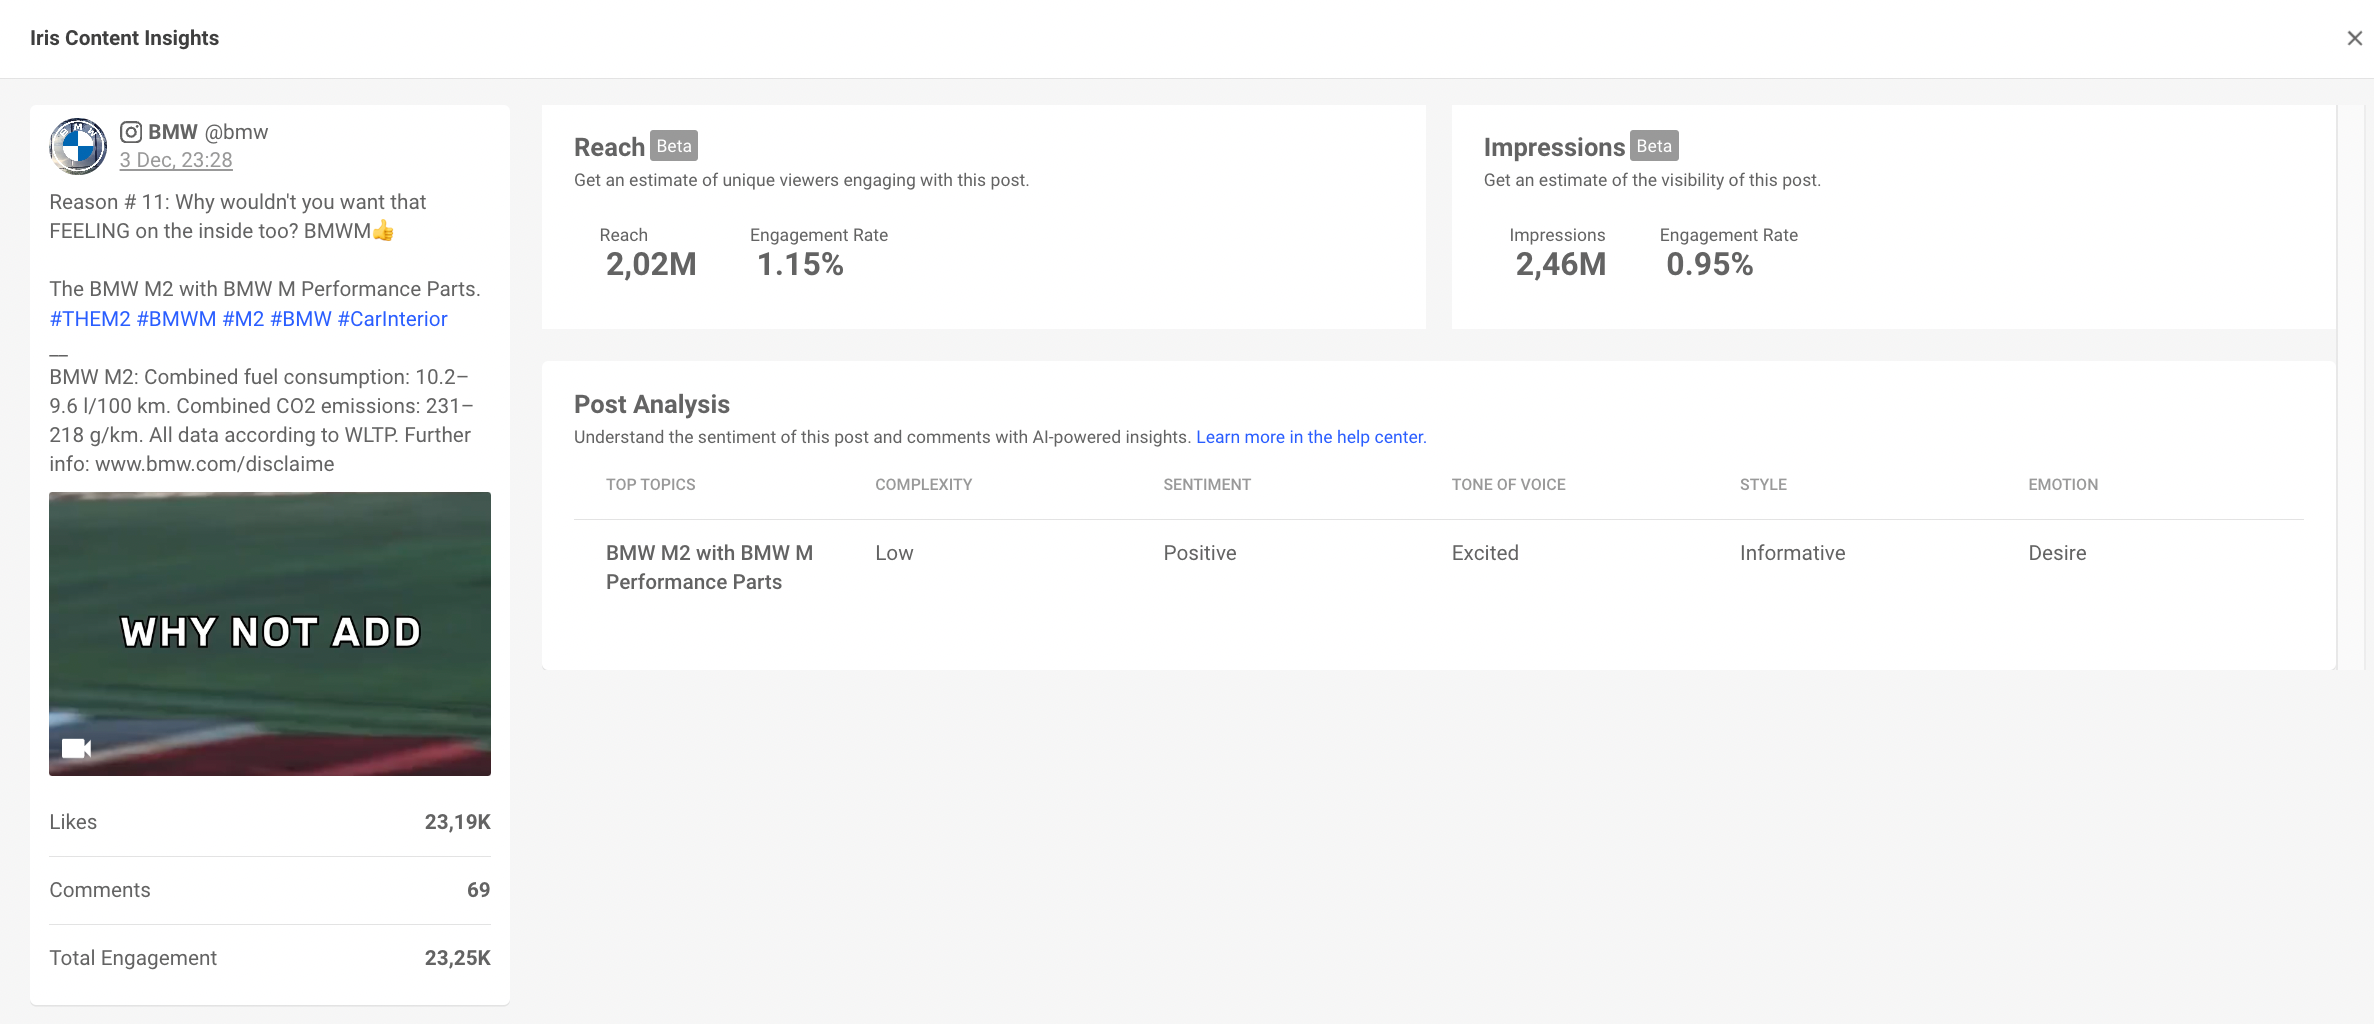Click the SENTIMENT column header
The width and height of the screenshot is (2374, 1024).
coord(1206,485)
